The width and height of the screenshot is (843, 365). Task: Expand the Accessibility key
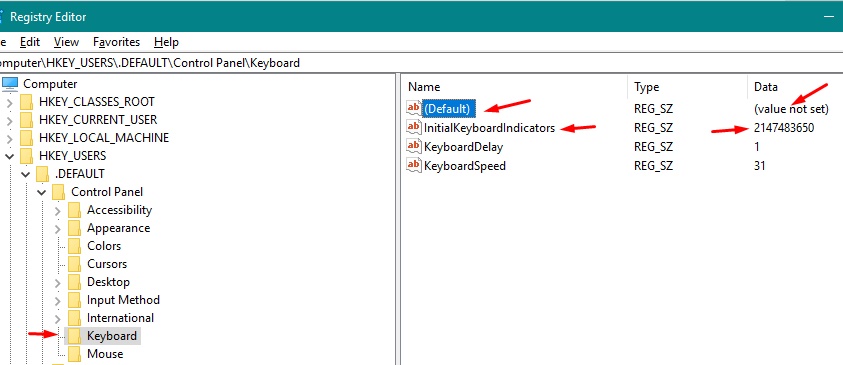58,210
